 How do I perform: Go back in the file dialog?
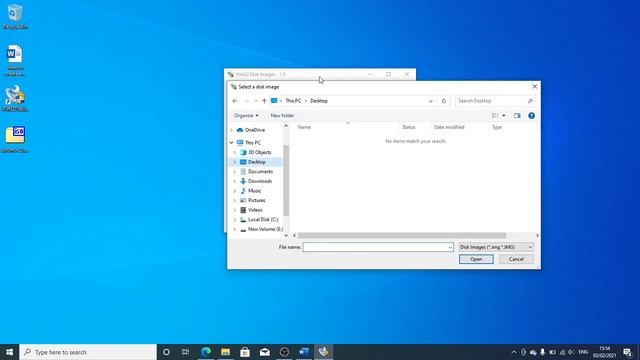click(x=235, y=101)
